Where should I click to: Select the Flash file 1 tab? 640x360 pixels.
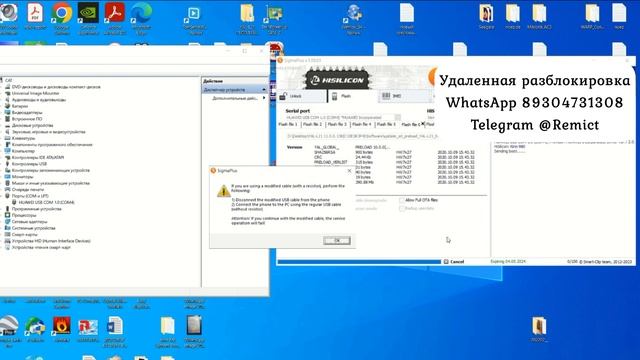(x=288, y=124)
